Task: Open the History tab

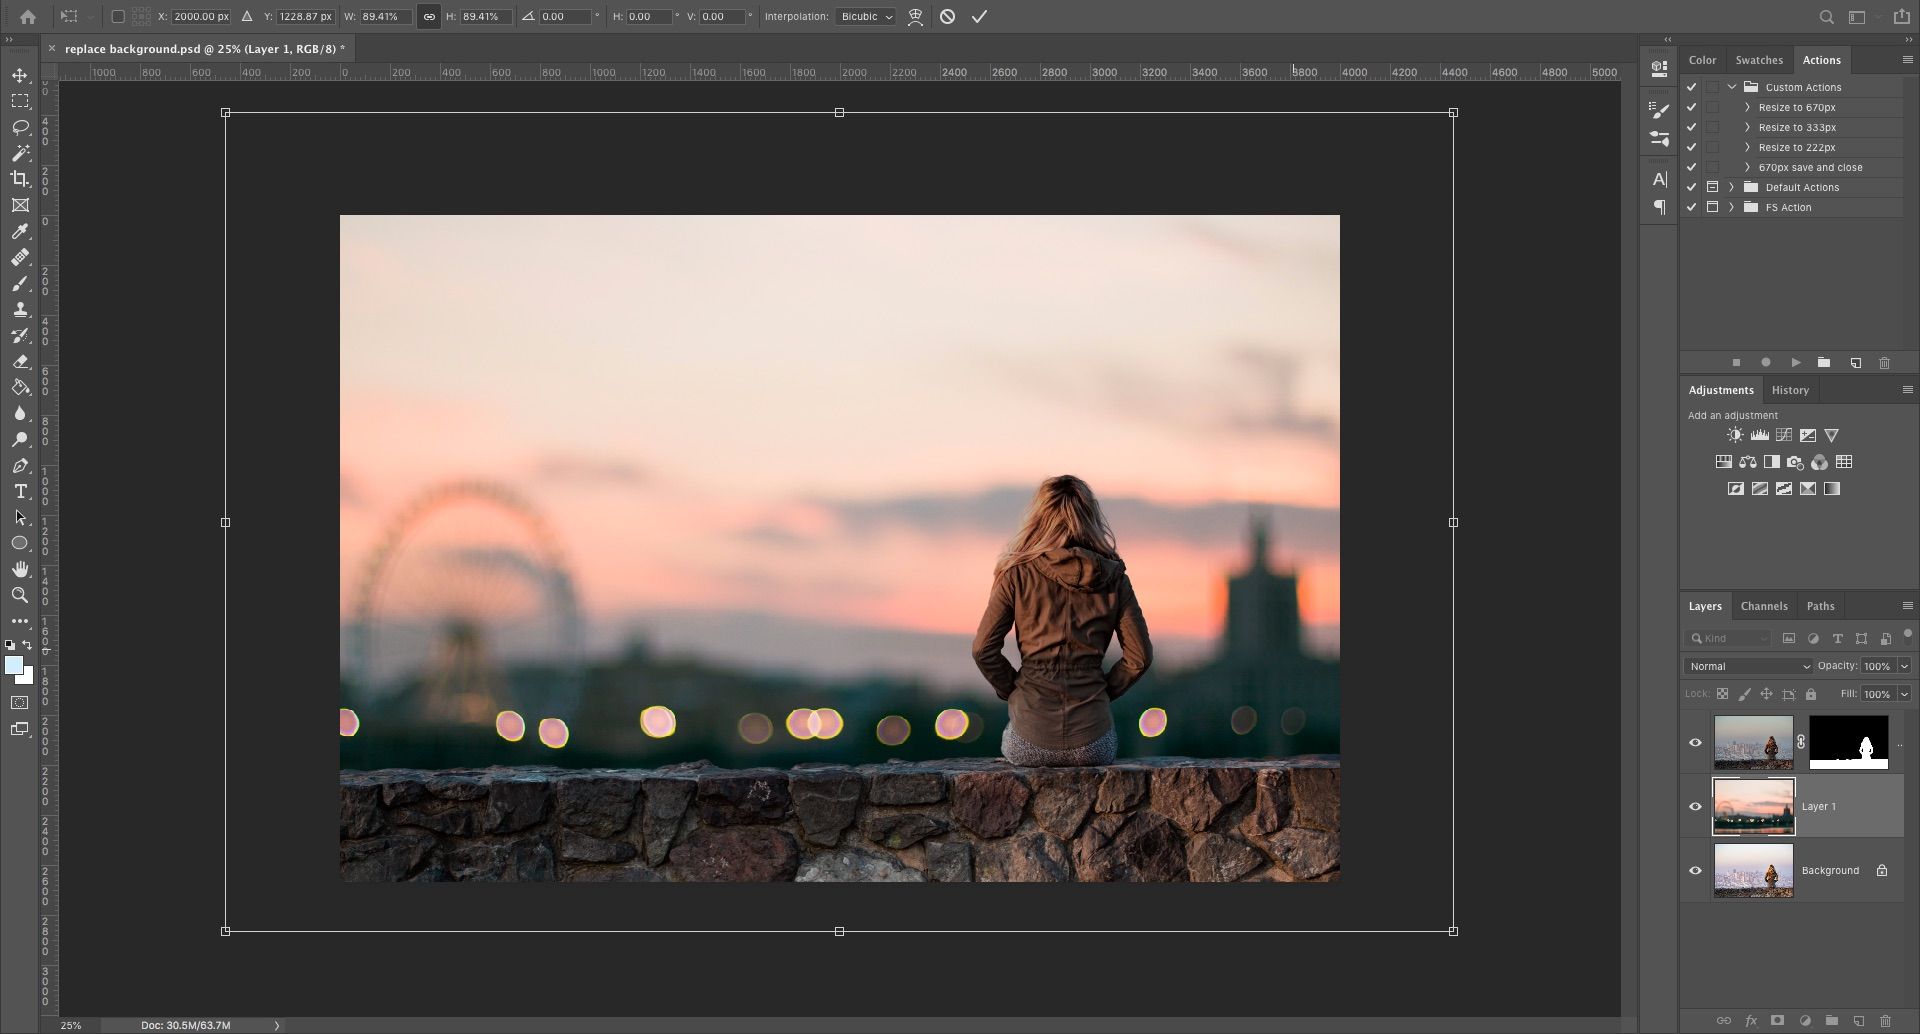Action: click(1789, 390)
